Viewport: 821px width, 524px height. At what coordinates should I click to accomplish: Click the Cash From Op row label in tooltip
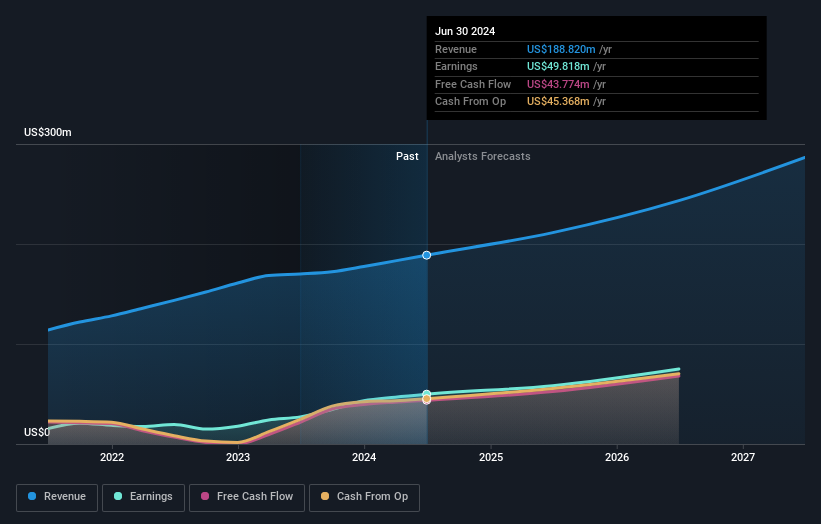[x=470, y=102]
